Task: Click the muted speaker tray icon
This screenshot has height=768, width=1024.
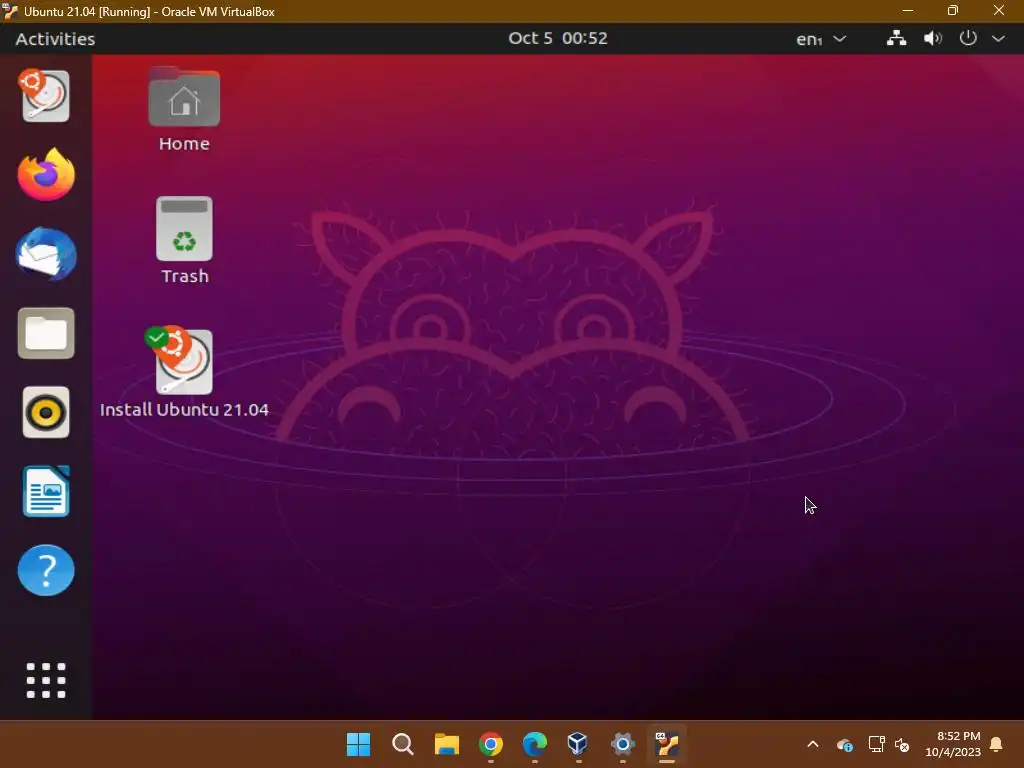Action: point(902,744)
